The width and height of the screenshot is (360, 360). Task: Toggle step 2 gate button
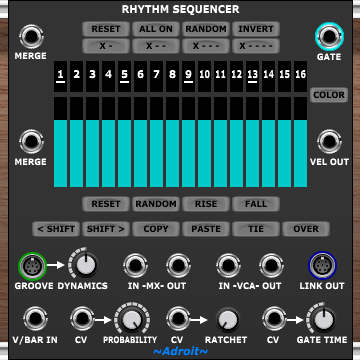[76, 76]
